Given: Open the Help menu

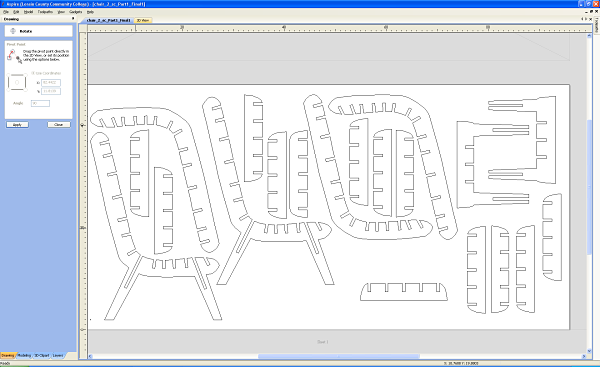Looking at the screenshot, I should click(x=90, y=12).
